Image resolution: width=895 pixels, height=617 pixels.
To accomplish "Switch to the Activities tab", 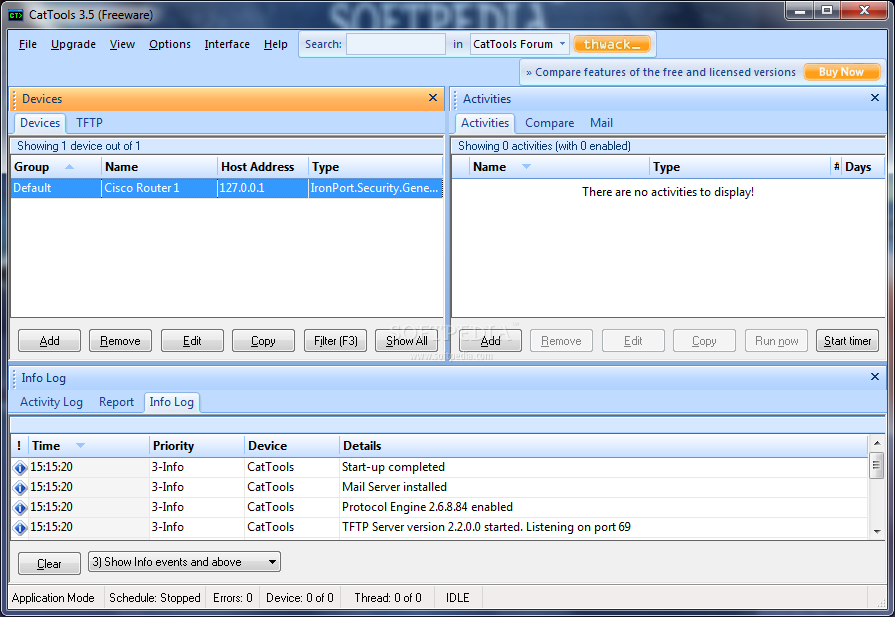I will pyautogui.click(x=485, y=123).
